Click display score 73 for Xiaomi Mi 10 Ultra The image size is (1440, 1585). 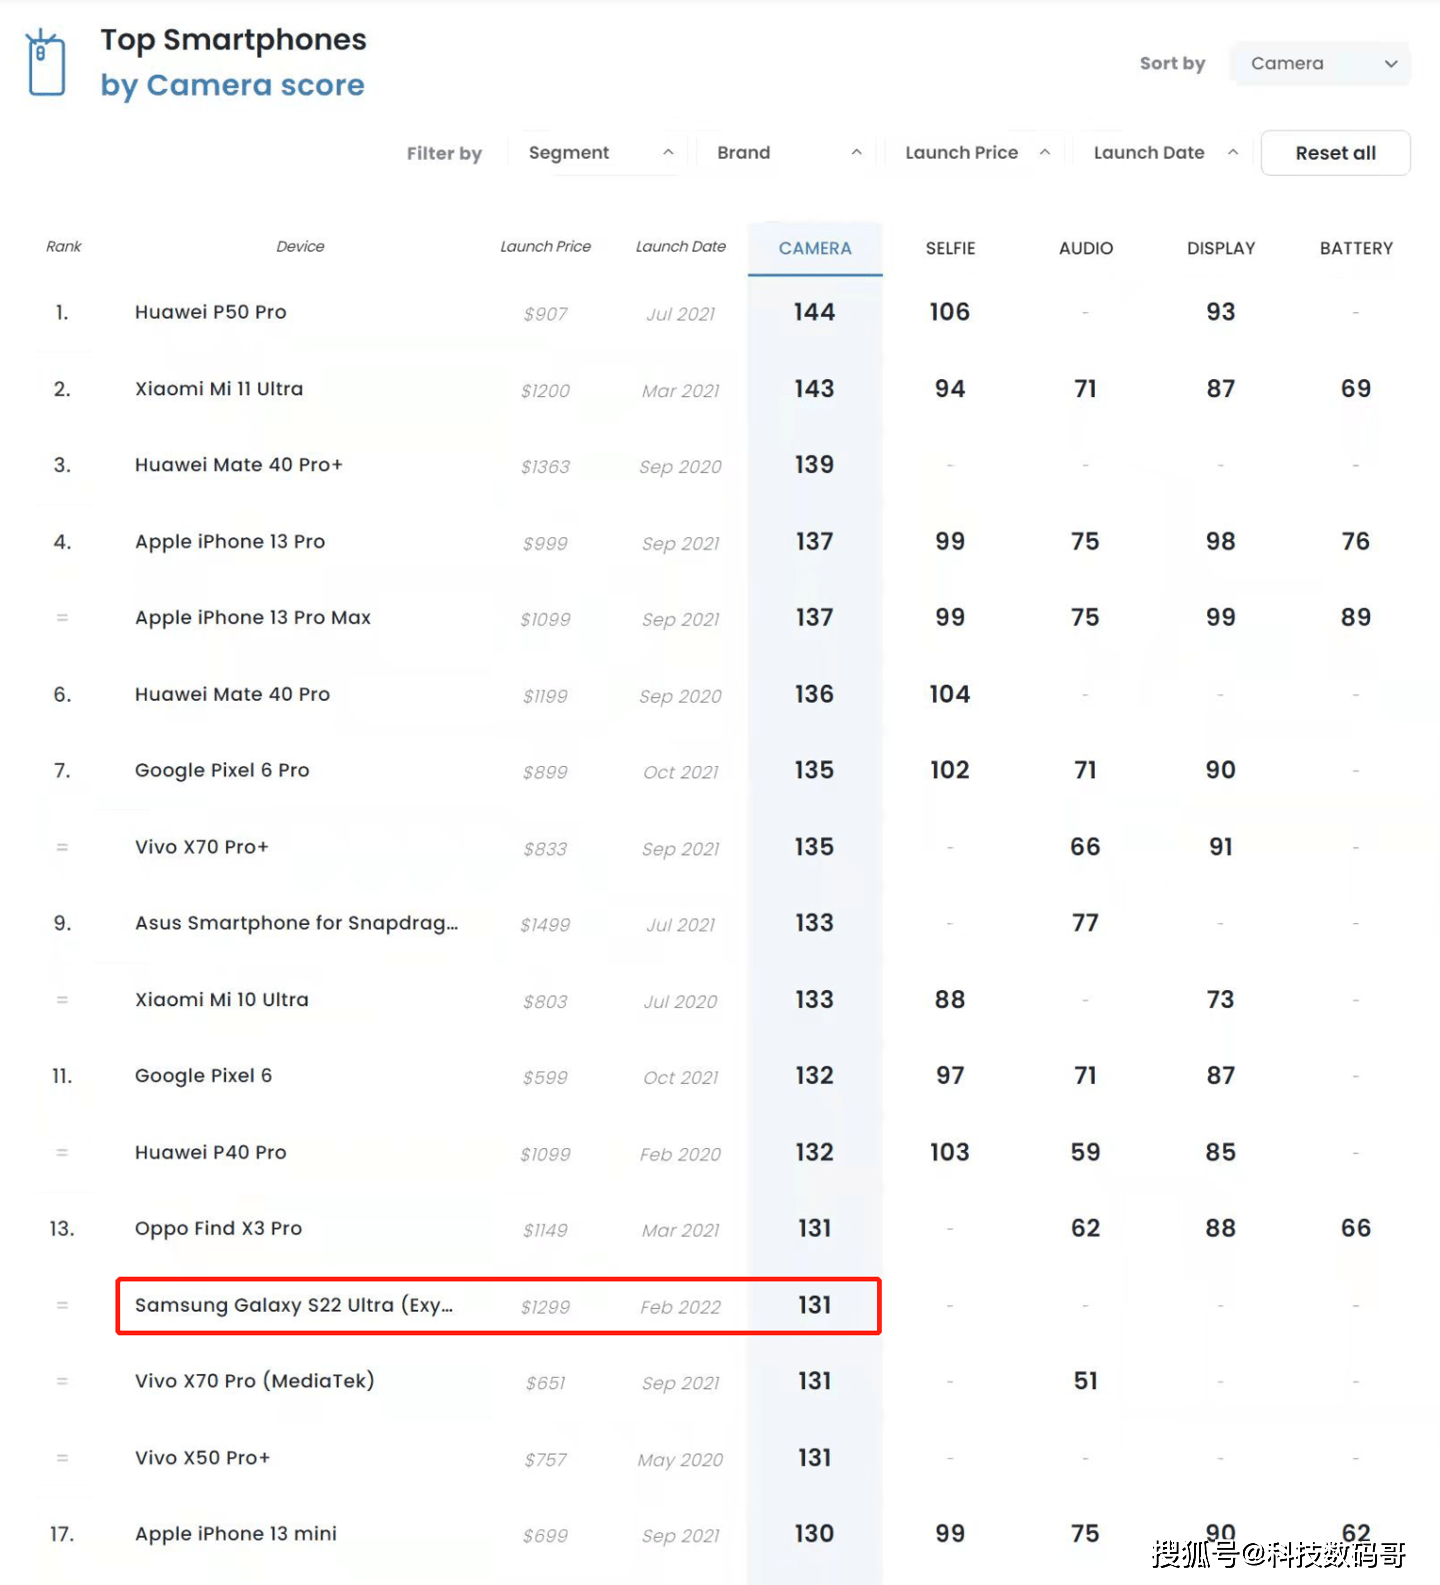click(x=1220, y=1000)
